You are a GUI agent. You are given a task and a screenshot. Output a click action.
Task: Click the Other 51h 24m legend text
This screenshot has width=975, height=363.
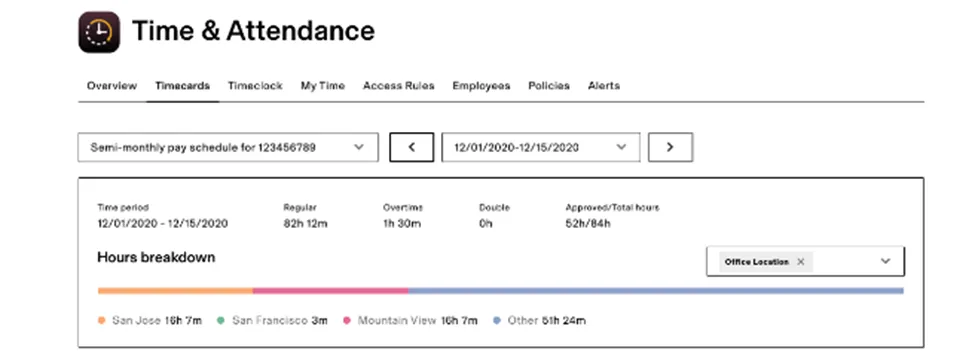(x=547, y=321)
